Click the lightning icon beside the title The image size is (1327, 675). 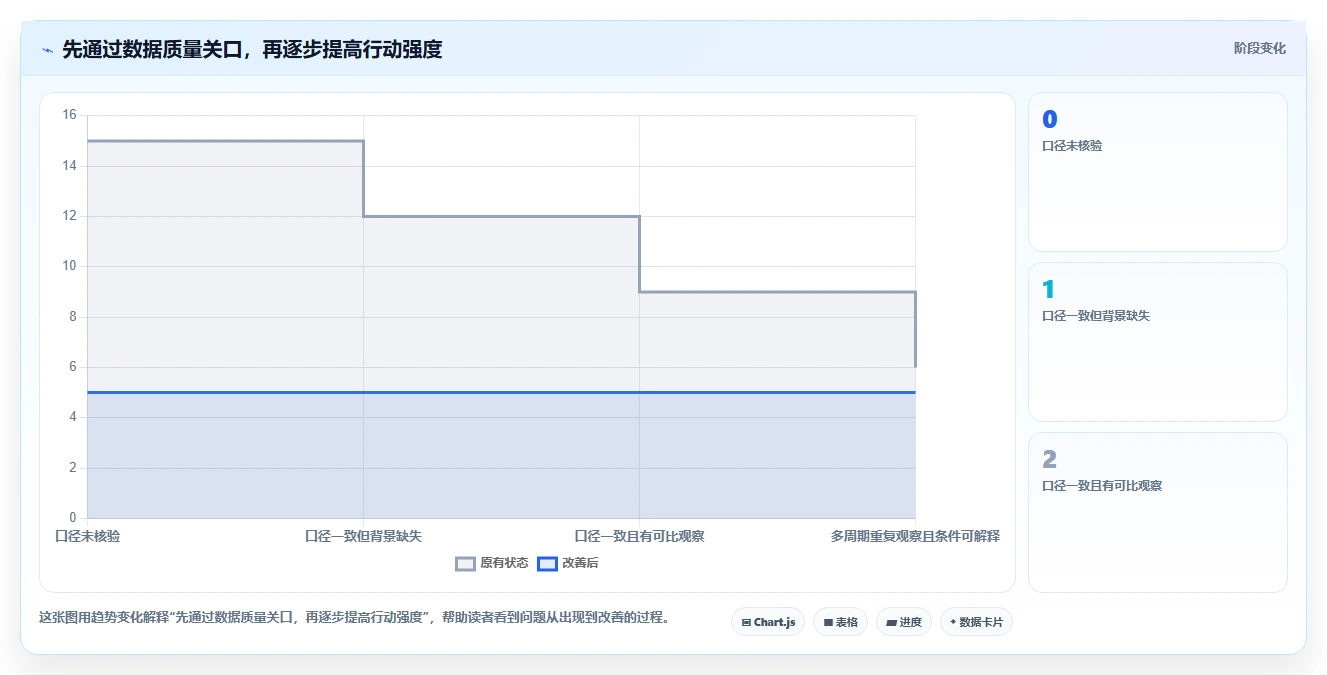[x=47, y=49]
